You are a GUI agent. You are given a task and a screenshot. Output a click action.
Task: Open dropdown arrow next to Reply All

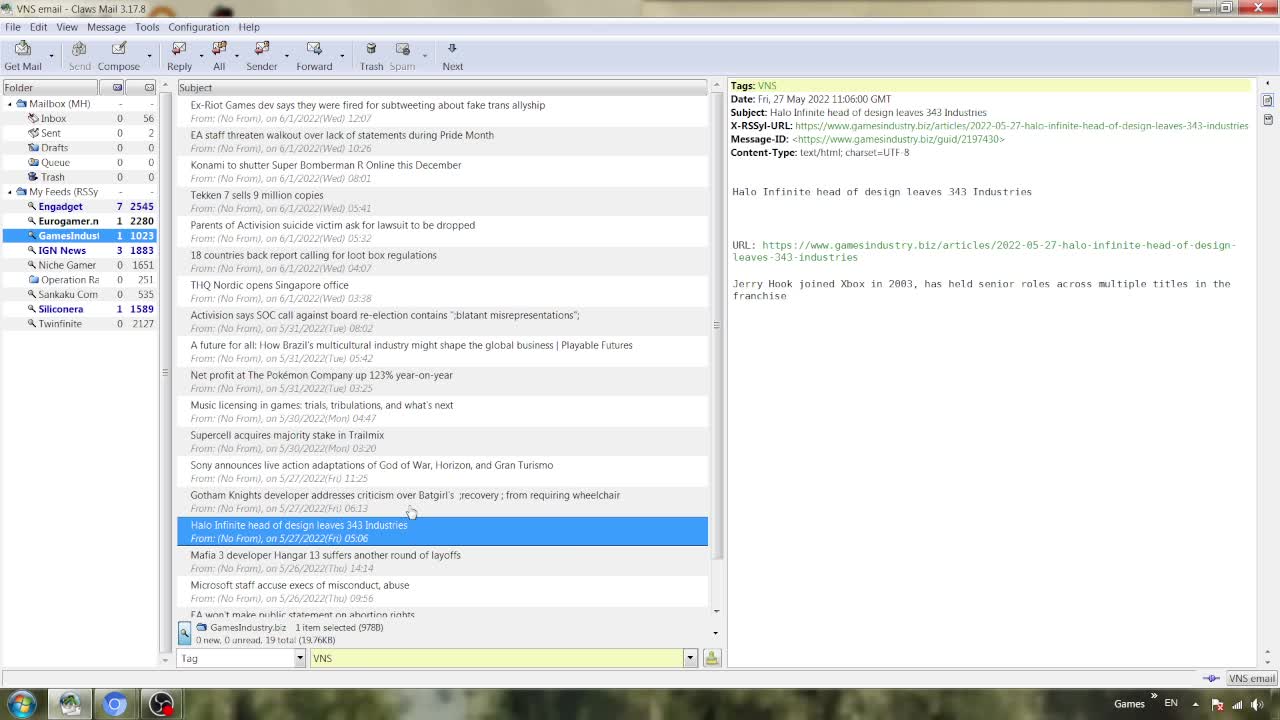tap(236, 56)
